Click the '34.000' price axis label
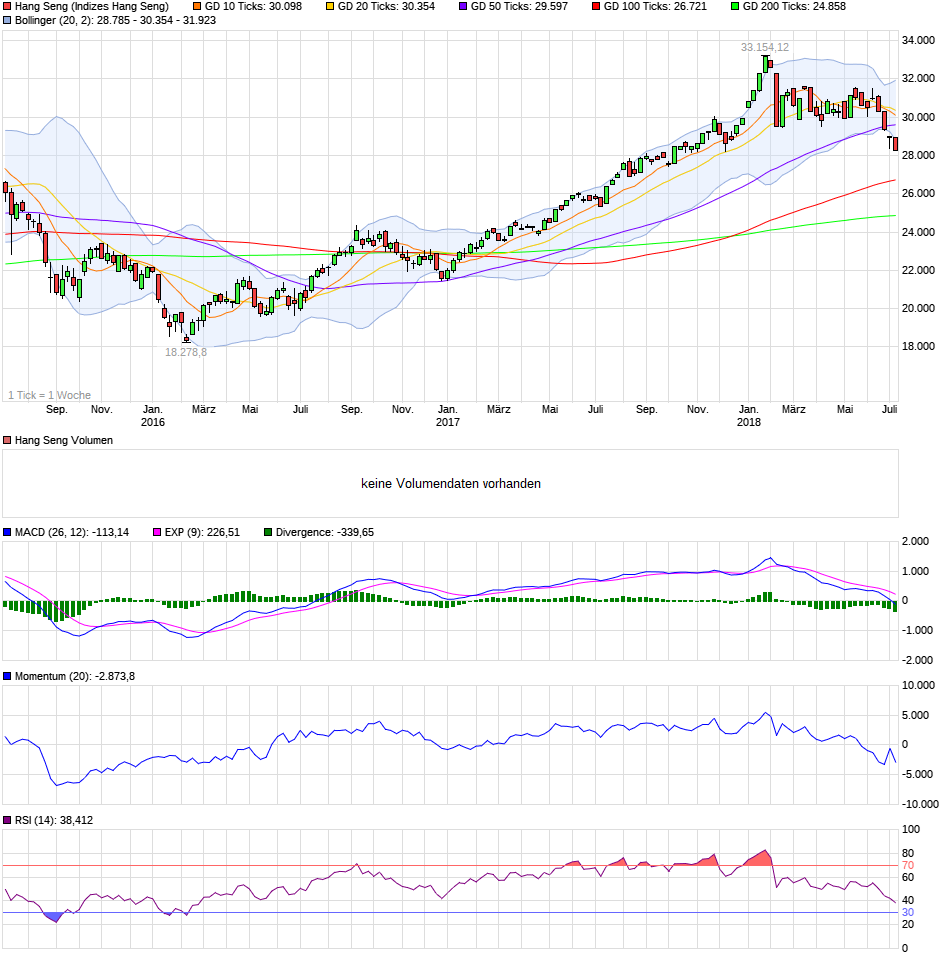This screenshot has height=958, width=940. click(918, 40)
